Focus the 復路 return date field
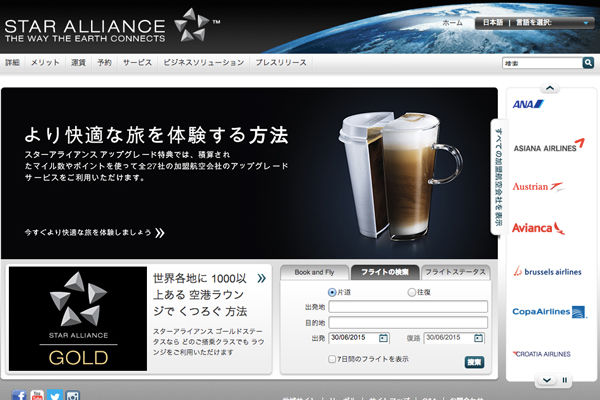 pyautogui.click(x=454, y=338)
